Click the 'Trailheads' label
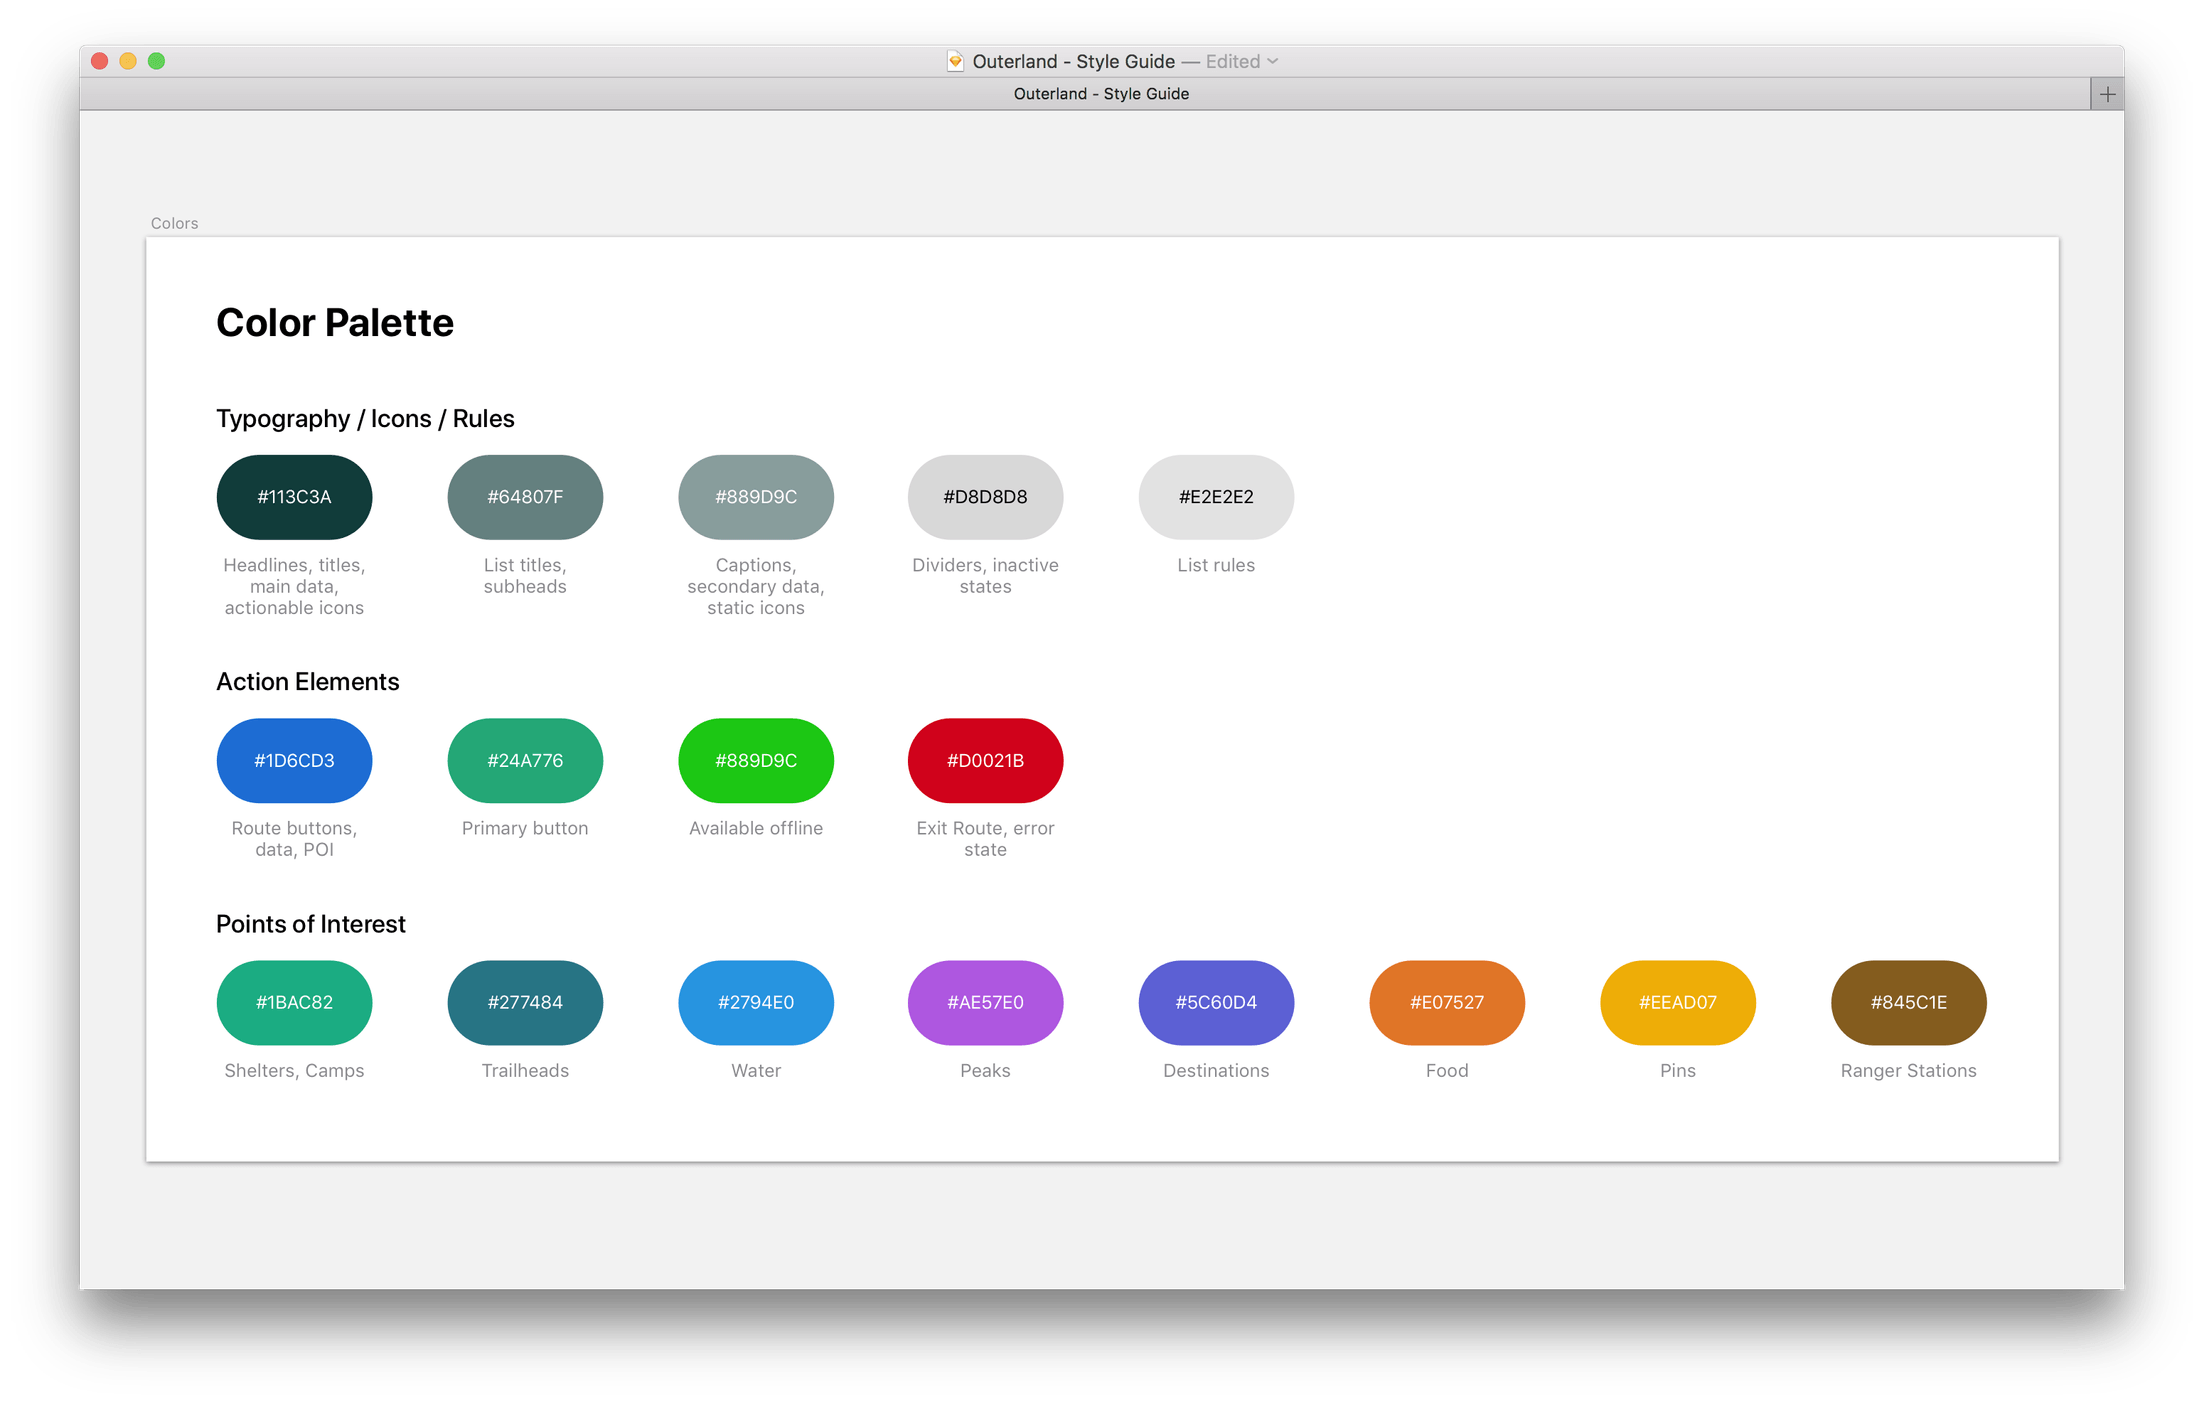Viewport: 2204px width, 1403px height. [x=525, y=1071]
